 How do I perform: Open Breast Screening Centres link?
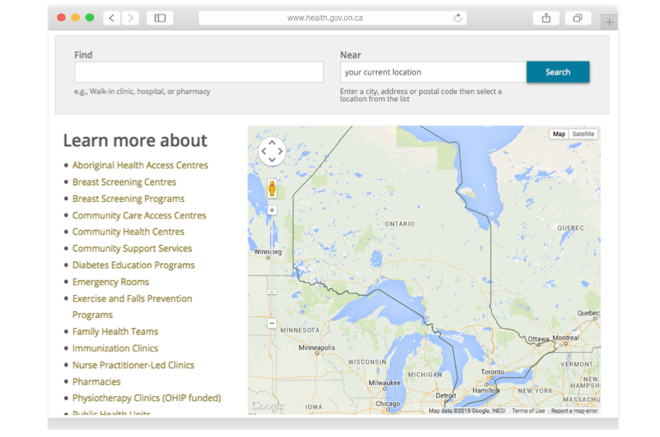(x=124, y=182)
